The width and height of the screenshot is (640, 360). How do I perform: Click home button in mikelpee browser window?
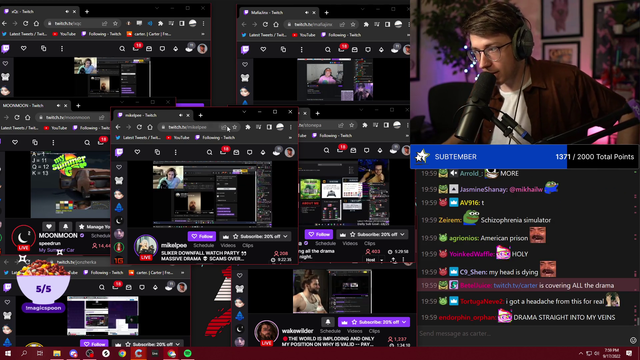150,127
